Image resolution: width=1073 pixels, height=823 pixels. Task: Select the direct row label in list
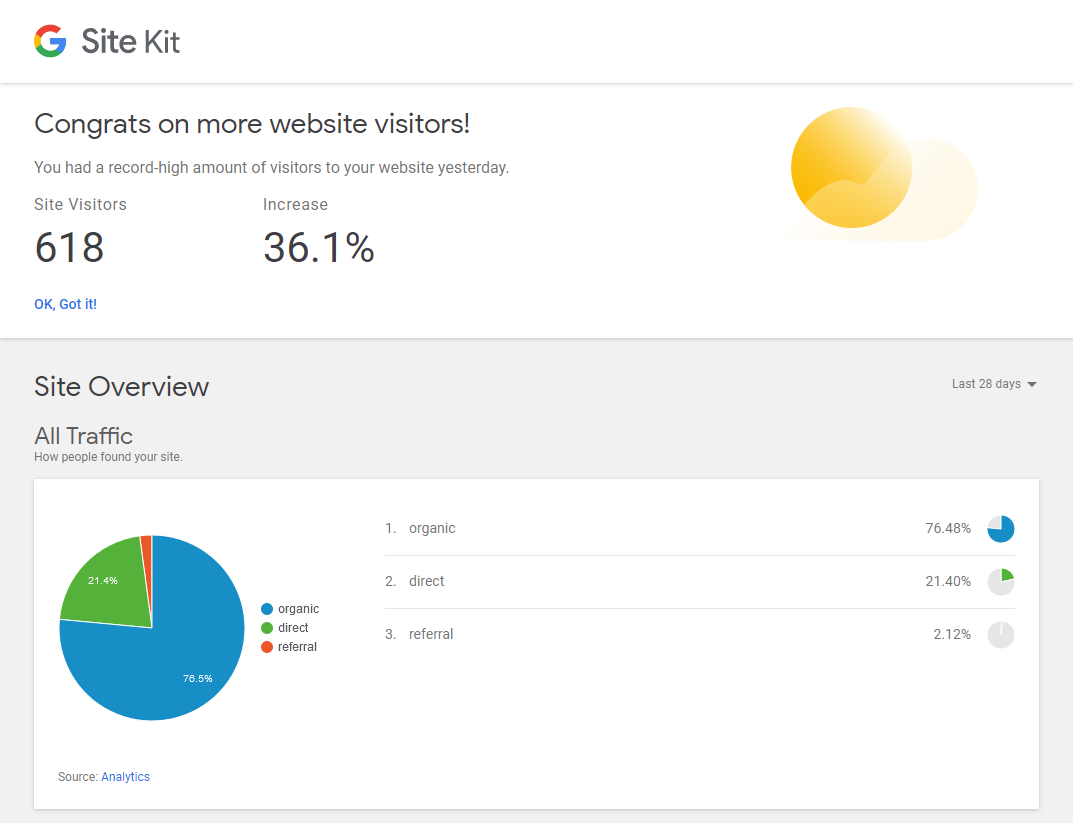(426, 581)
